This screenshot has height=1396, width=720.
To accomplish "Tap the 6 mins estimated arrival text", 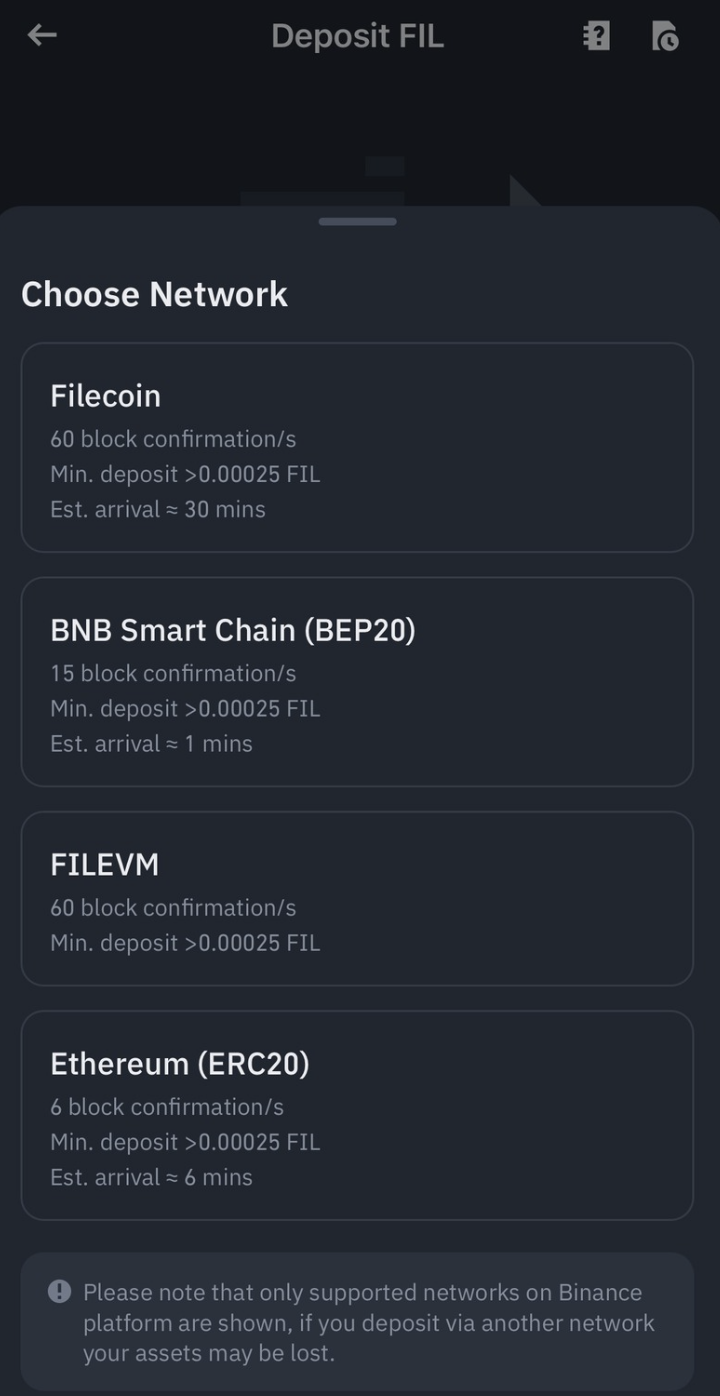I will click(x=151, y=1177).
